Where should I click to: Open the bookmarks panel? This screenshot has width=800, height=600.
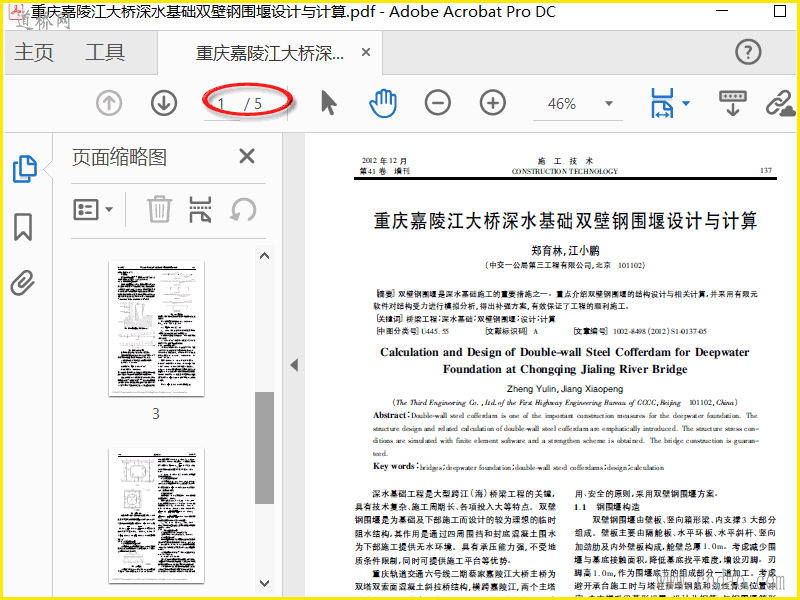click(x=23, y=227)
